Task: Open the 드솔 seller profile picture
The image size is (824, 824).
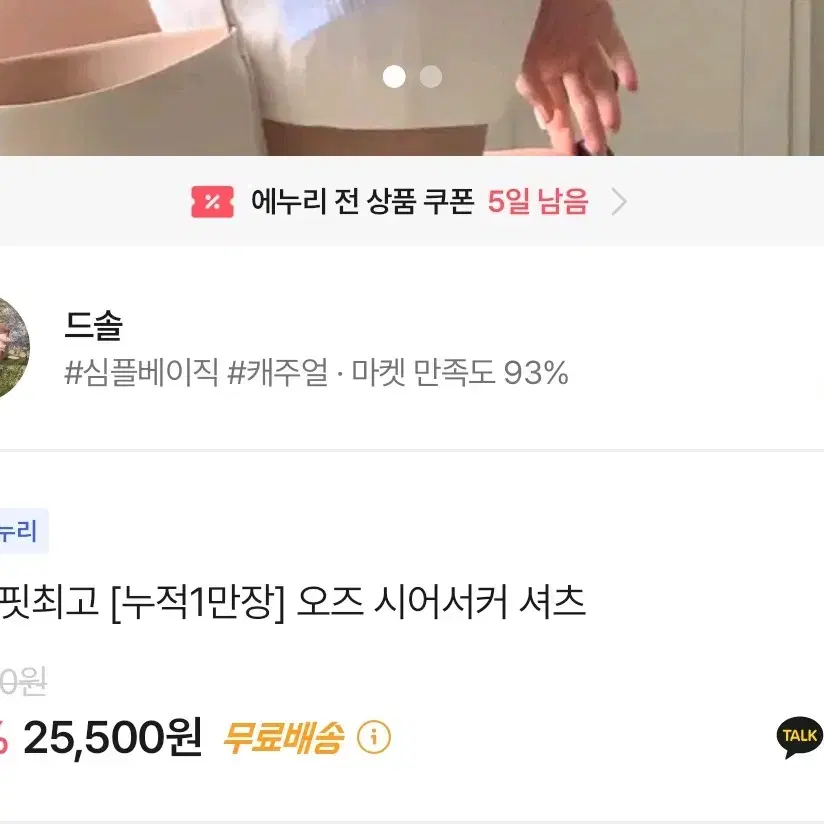Action: [x=11, y=348]
